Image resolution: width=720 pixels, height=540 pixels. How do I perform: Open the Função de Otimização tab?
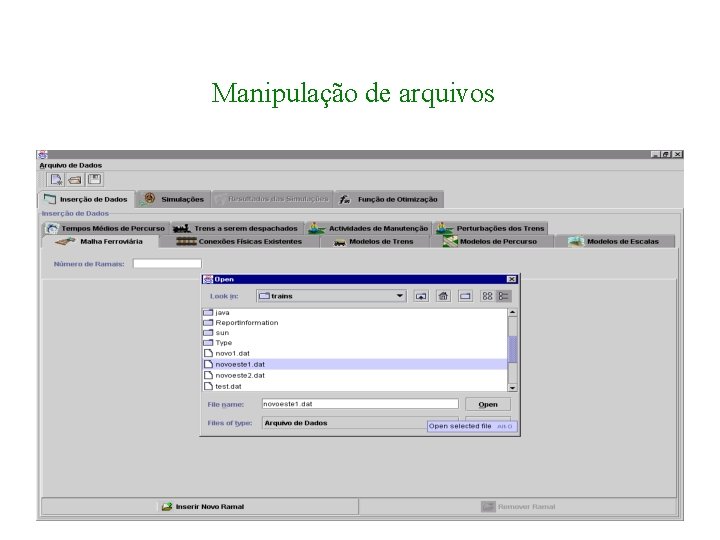pos(389,199)
